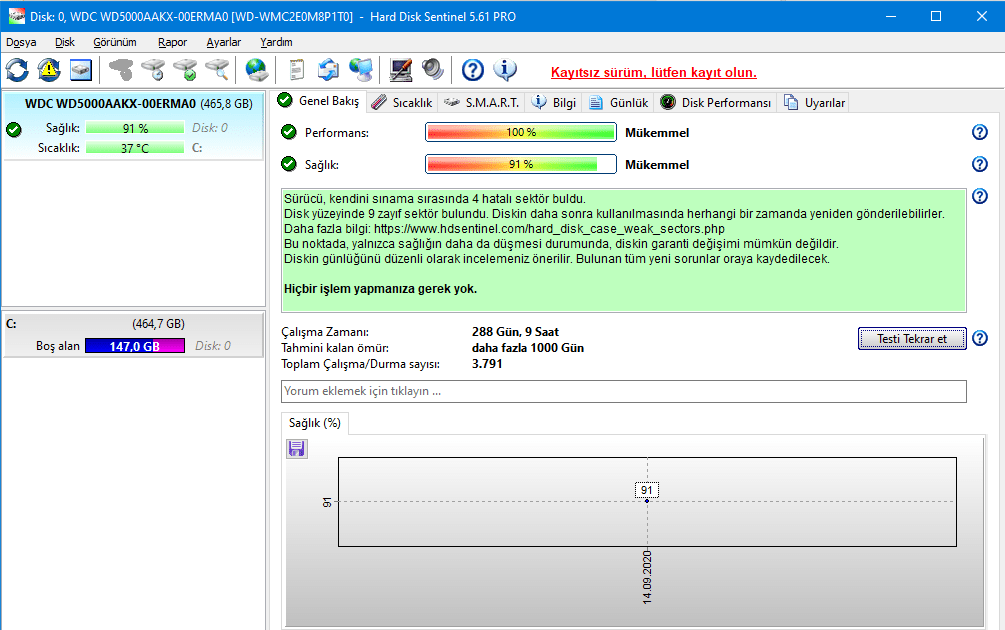
Task: Open the Yardım menu
Action: click(x=276, y=42)
